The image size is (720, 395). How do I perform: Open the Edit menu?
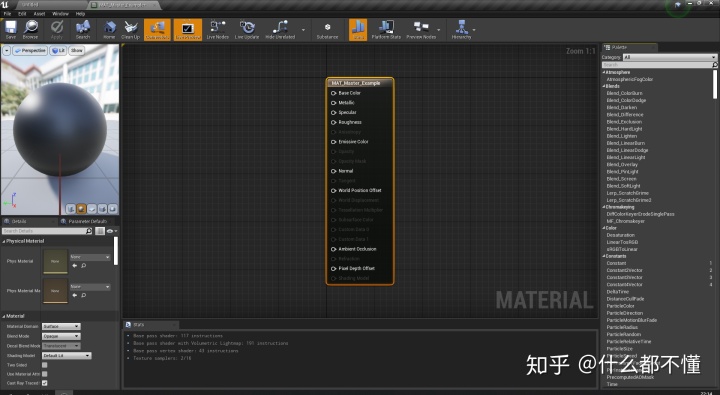coord(22,14)
